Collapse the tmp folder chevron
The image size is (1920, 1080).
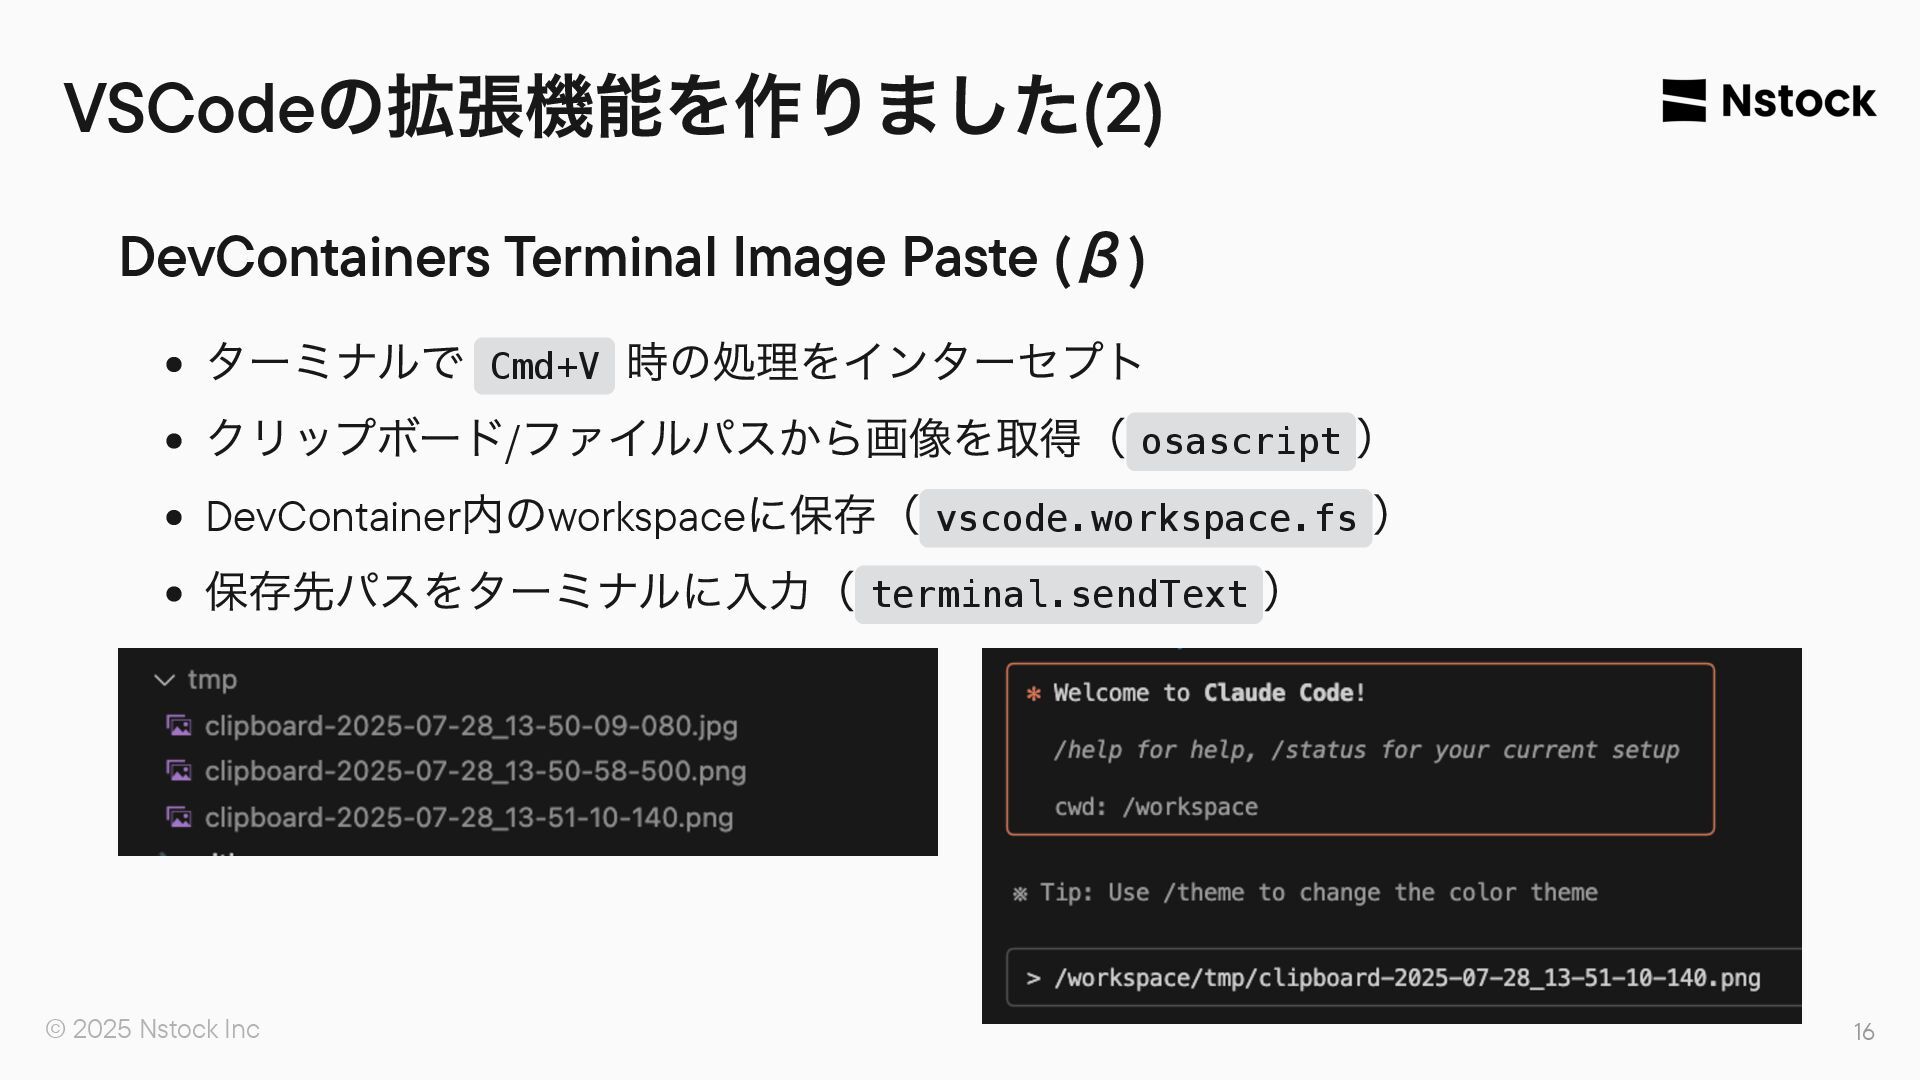tap(164, 680)
